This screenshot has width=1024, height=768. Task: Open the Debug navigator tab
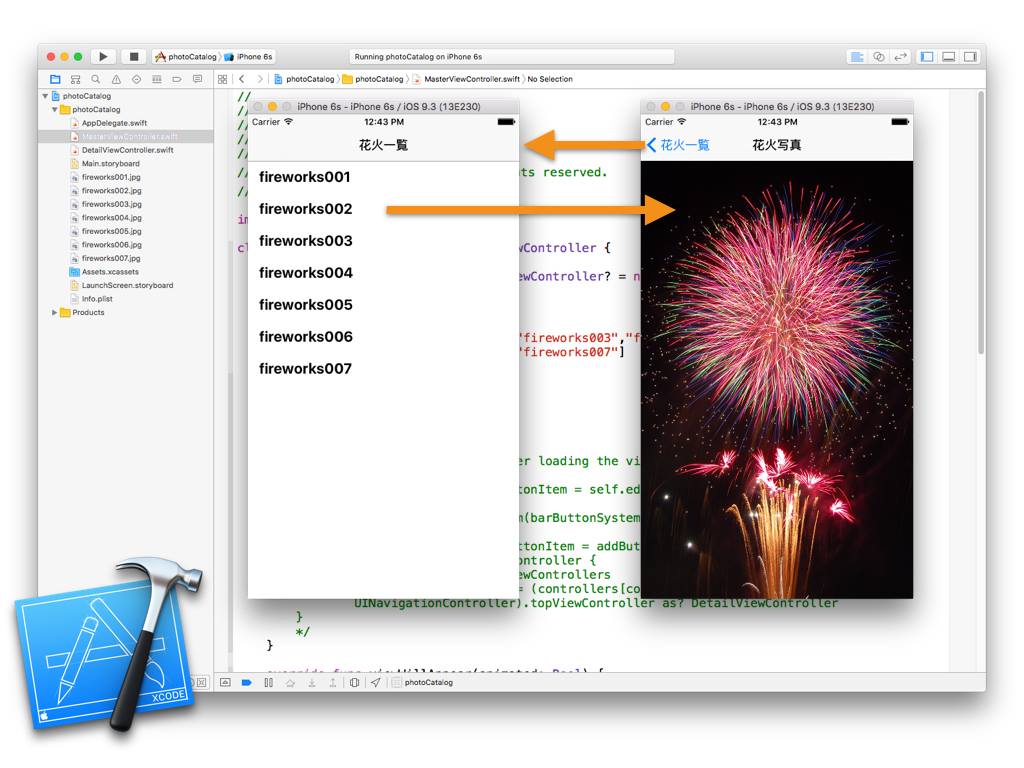157,79
